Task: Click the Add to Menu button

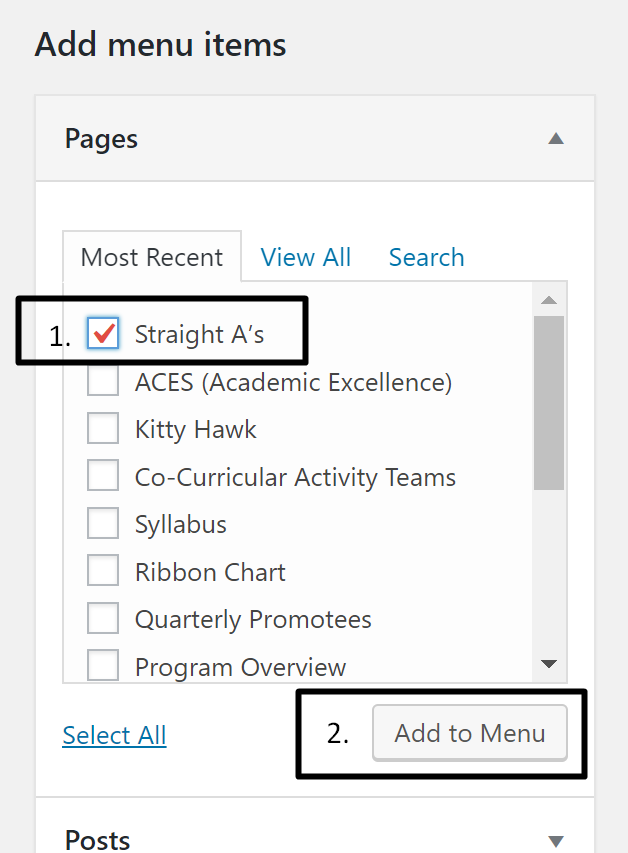Action: coord(470,733)
